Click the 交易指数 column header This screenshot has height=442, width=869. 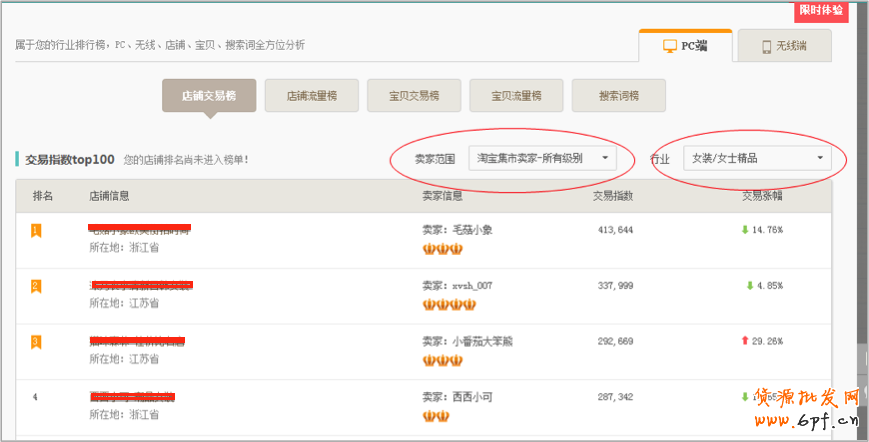[612, 195]
